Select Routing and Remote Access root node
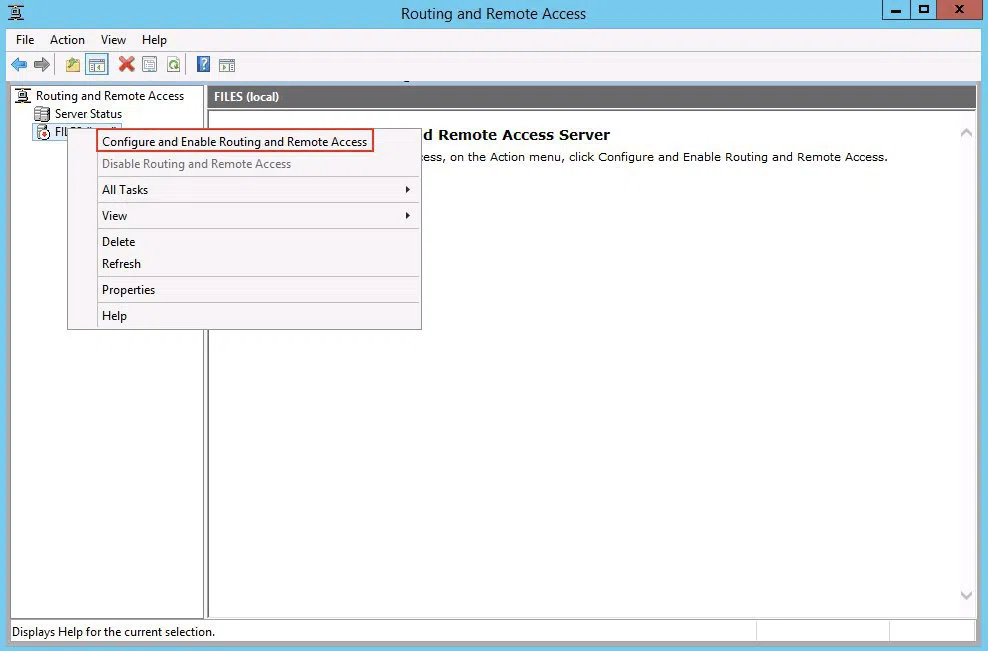 coord(110,96)
